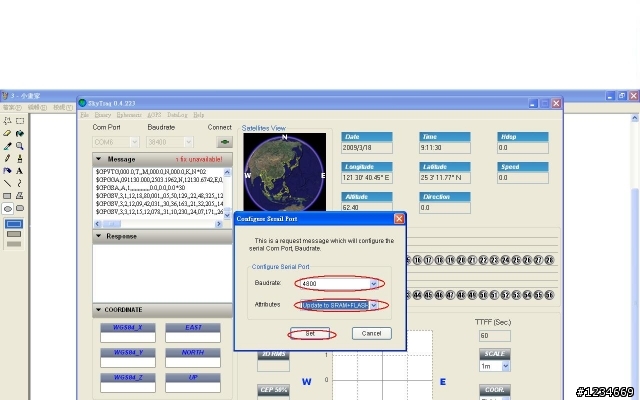Click the Cancel button
Screen dimensions: 640x400
372,333
